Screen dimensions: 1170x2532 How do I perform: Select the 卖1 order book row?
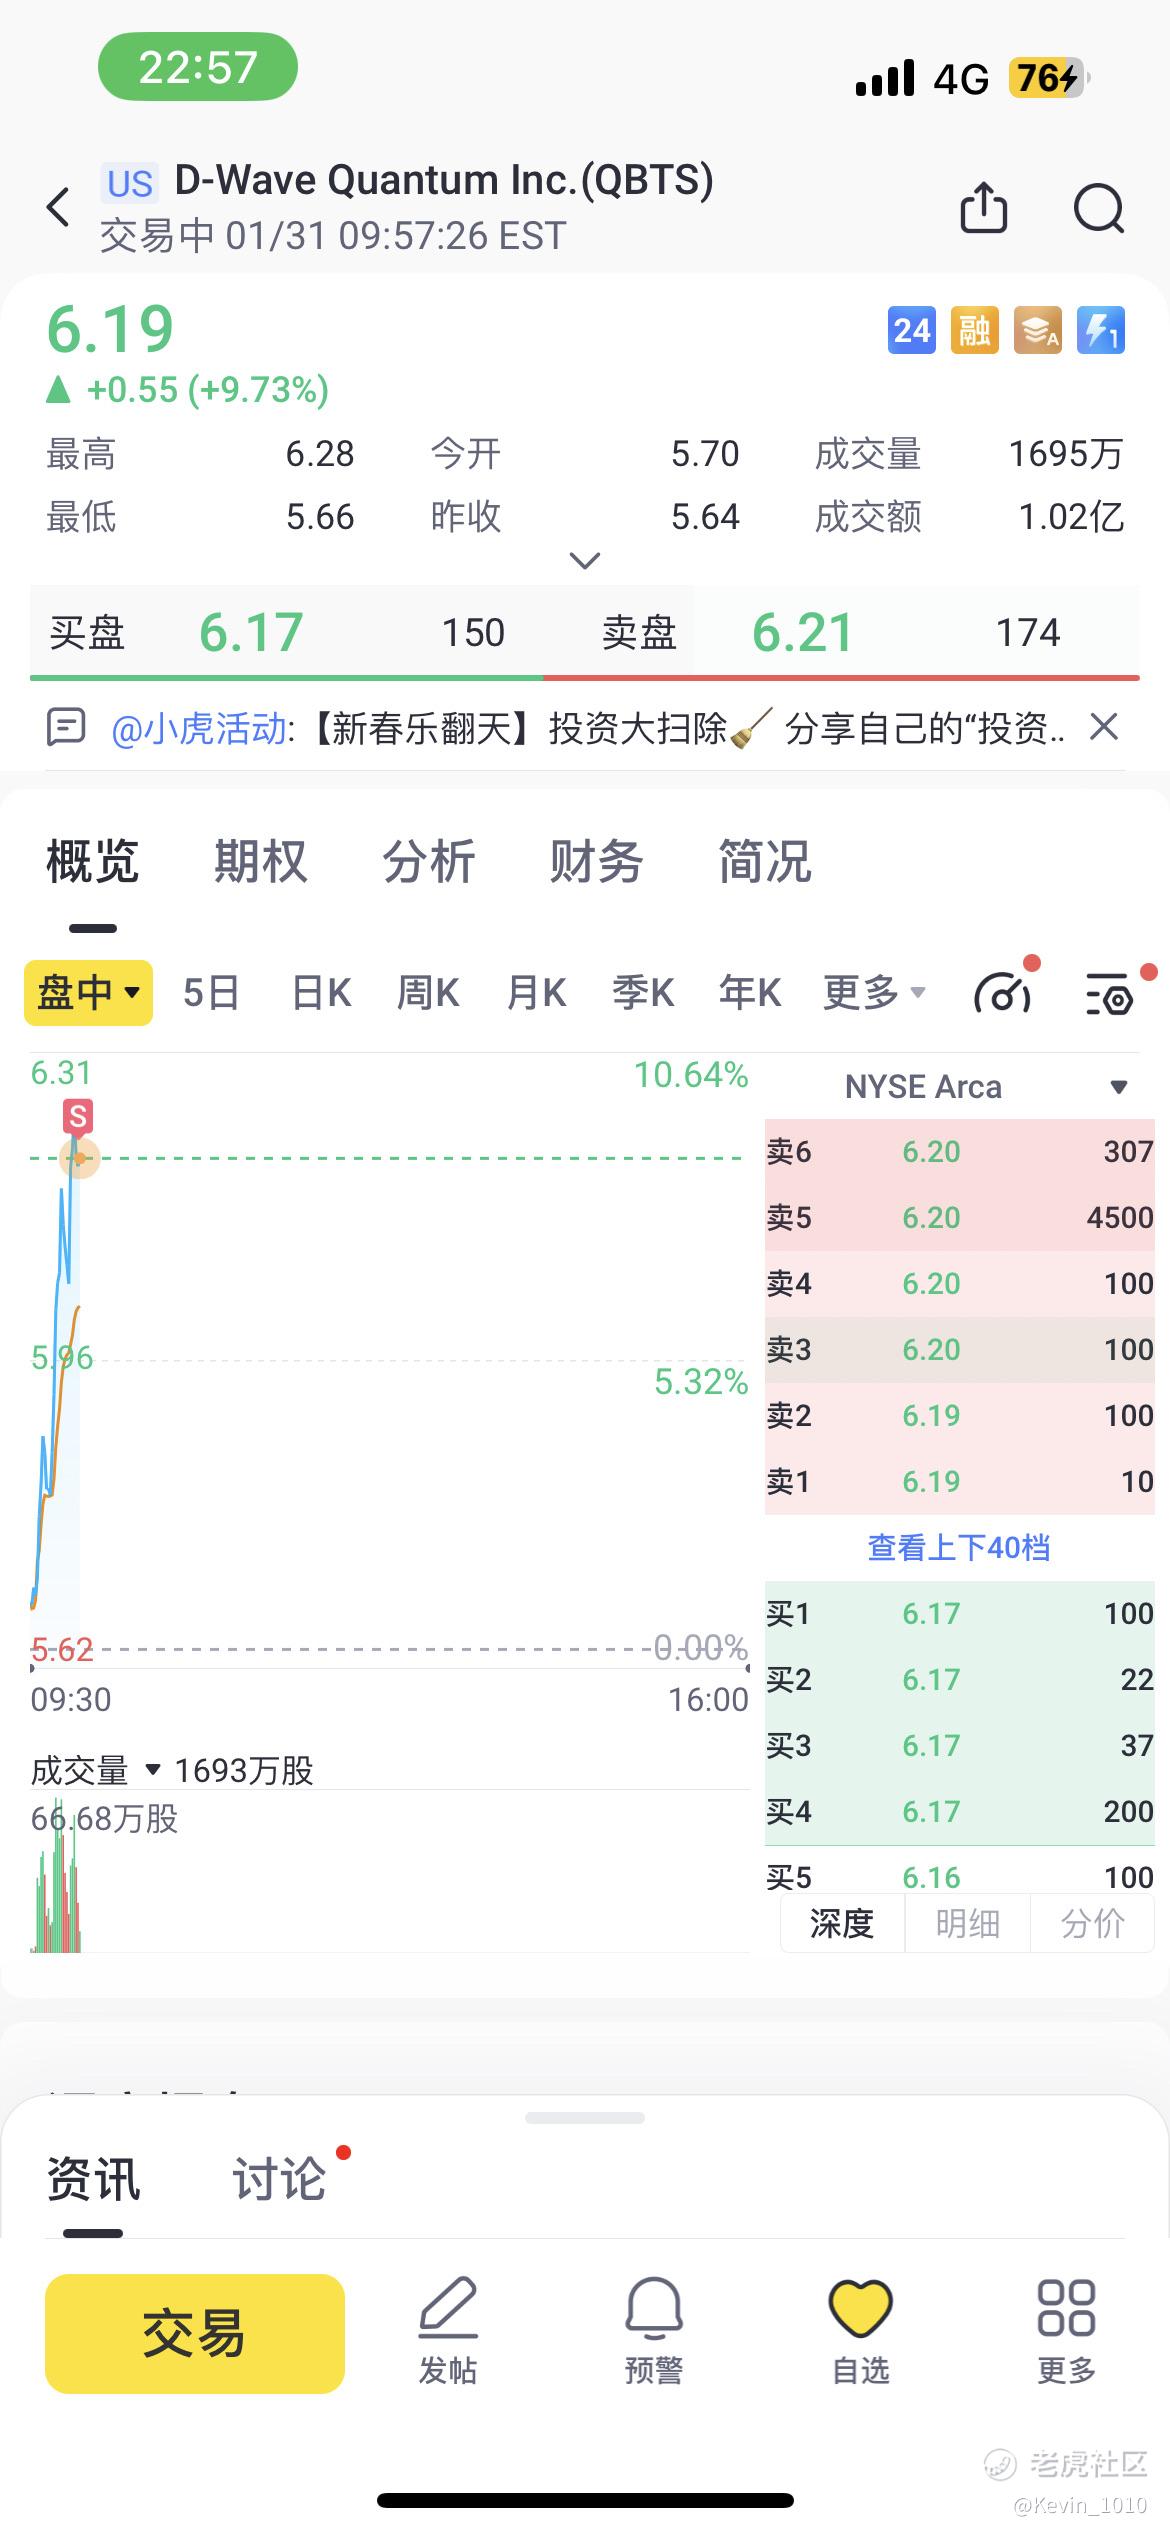960,1482
